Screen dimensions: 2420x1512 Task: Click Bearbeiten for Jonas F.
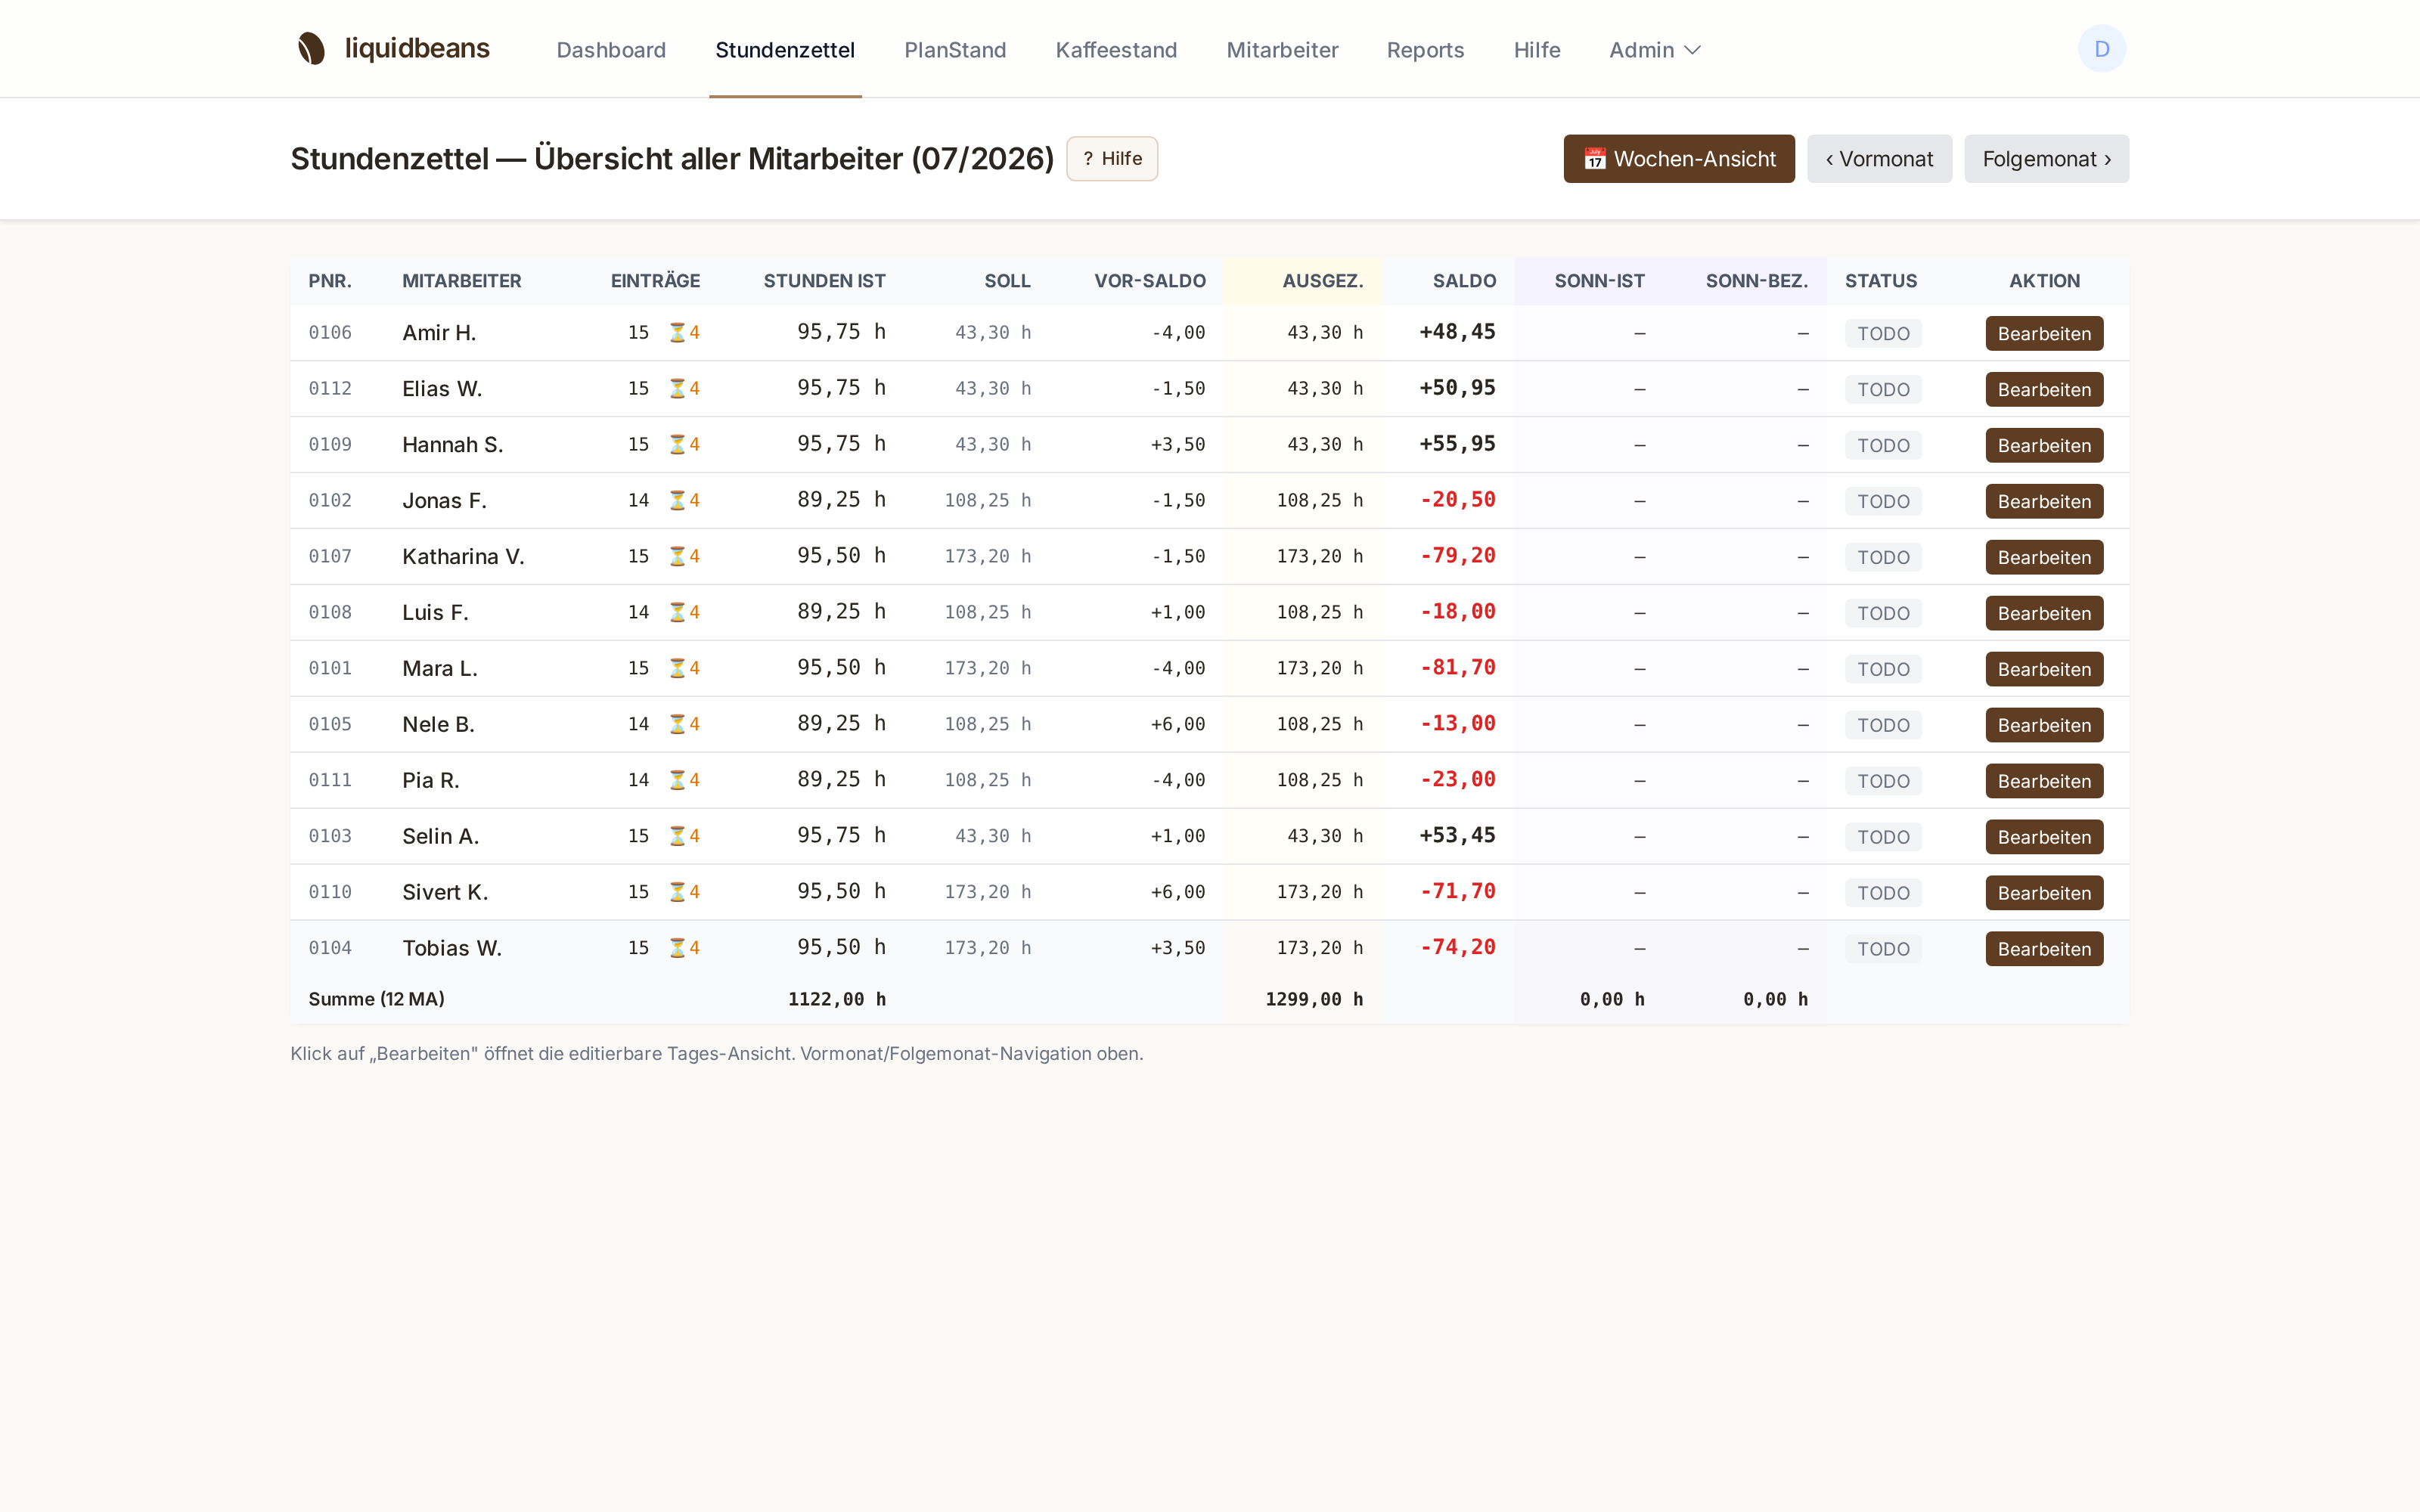[x=2044, y=502]
